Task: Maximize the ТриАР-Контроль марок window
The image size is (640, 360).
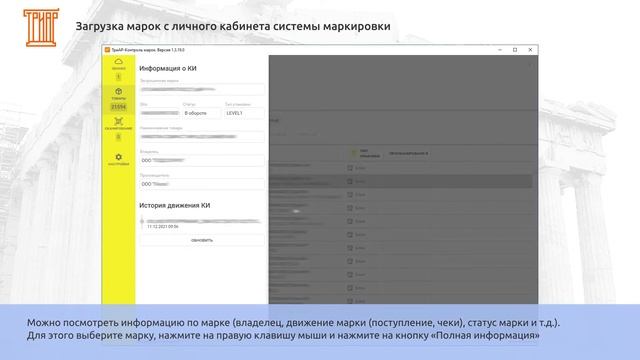Action: (515, 50)
